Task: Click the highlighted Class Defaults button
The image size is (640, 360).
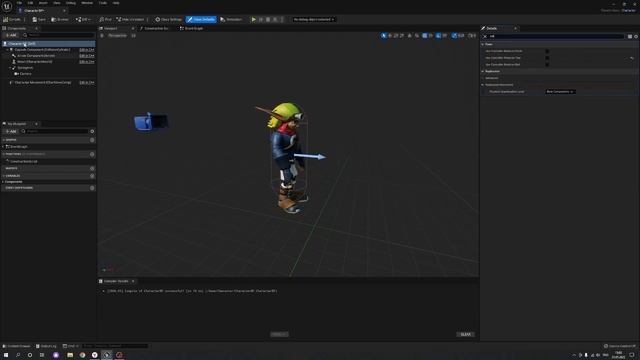Action: point(201,19)
